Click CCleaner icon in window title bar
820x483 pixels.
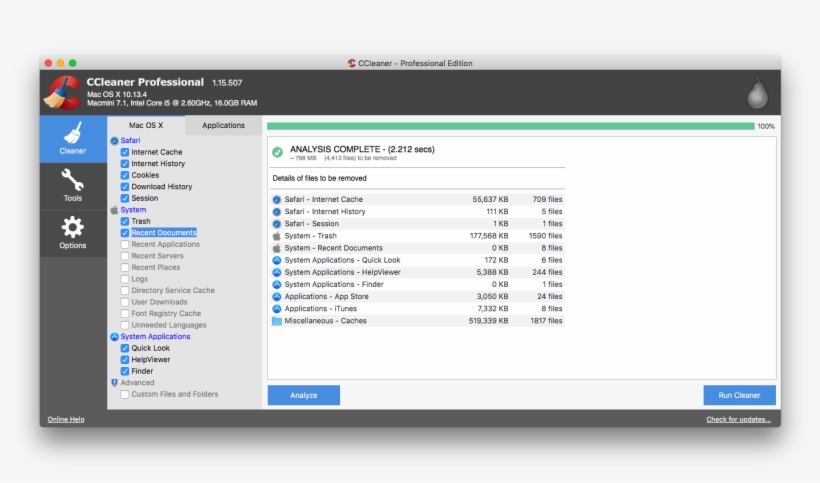point(351,63)
